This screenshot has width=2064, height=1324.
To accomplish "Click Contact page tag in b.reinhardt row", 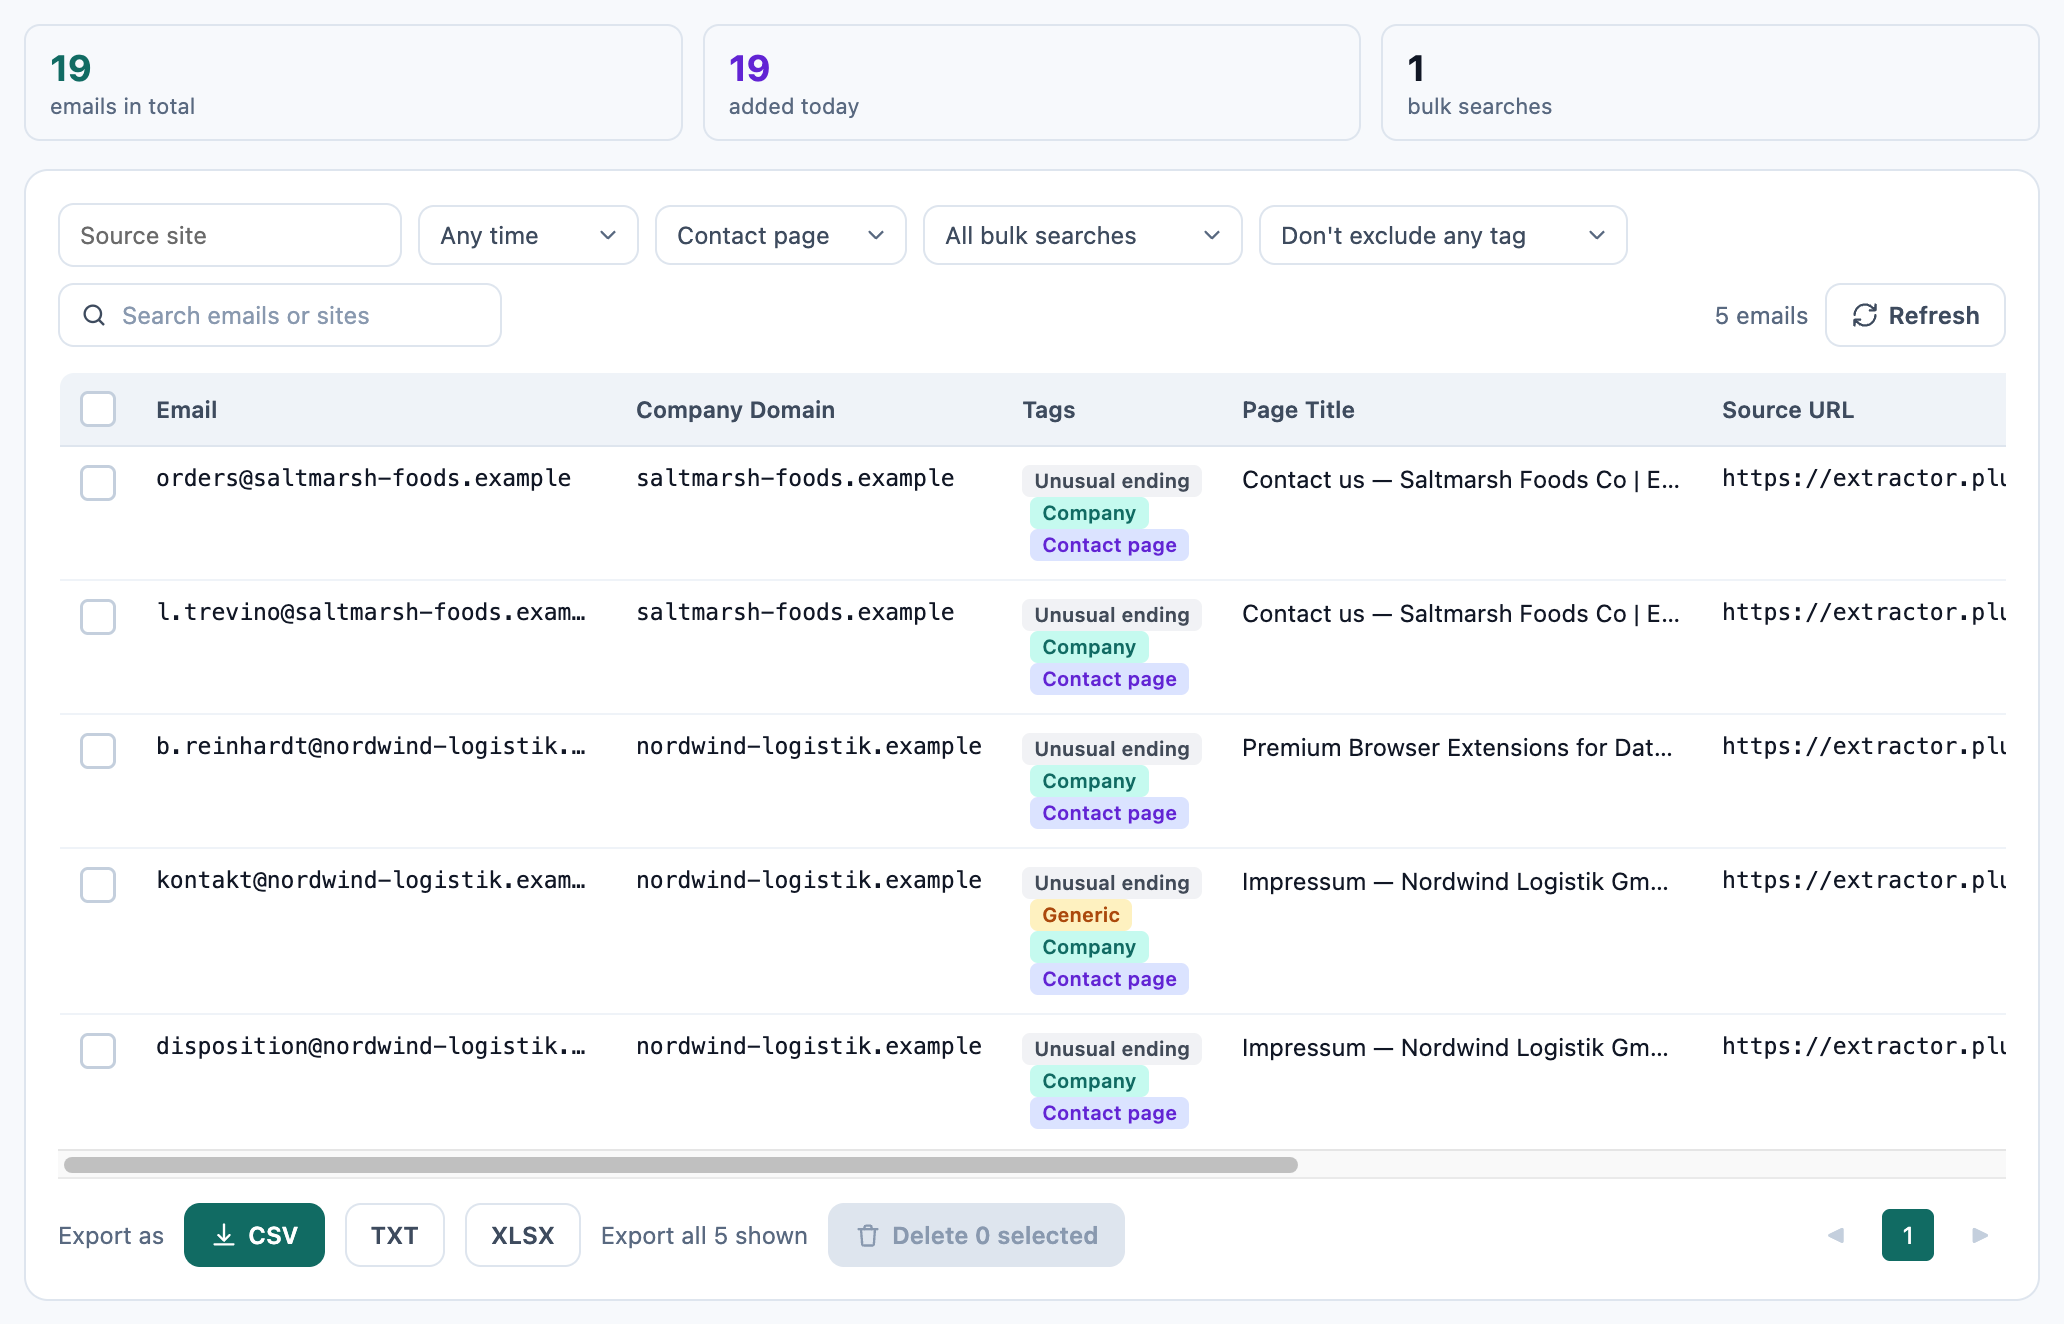I will point(1109,813).
